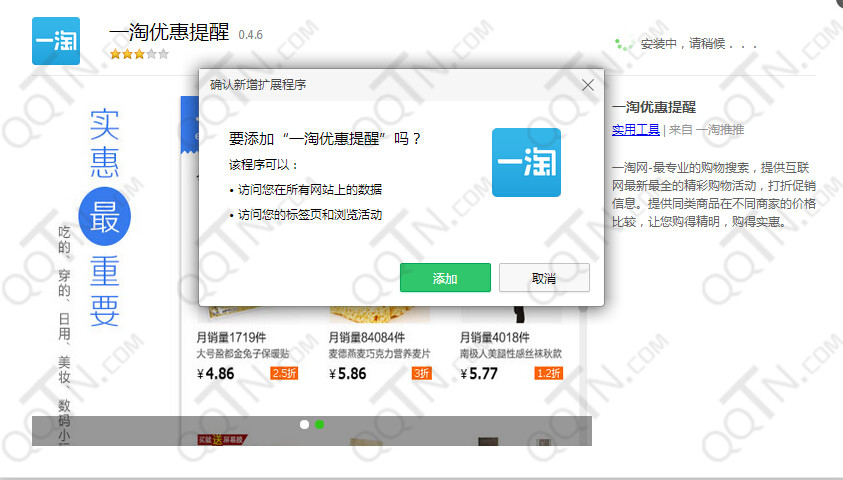The height and width of the screenshot is (480, 843).
Task: Click product name 南极人美腿性感丝袜秋款
Action: coord(511,354)
